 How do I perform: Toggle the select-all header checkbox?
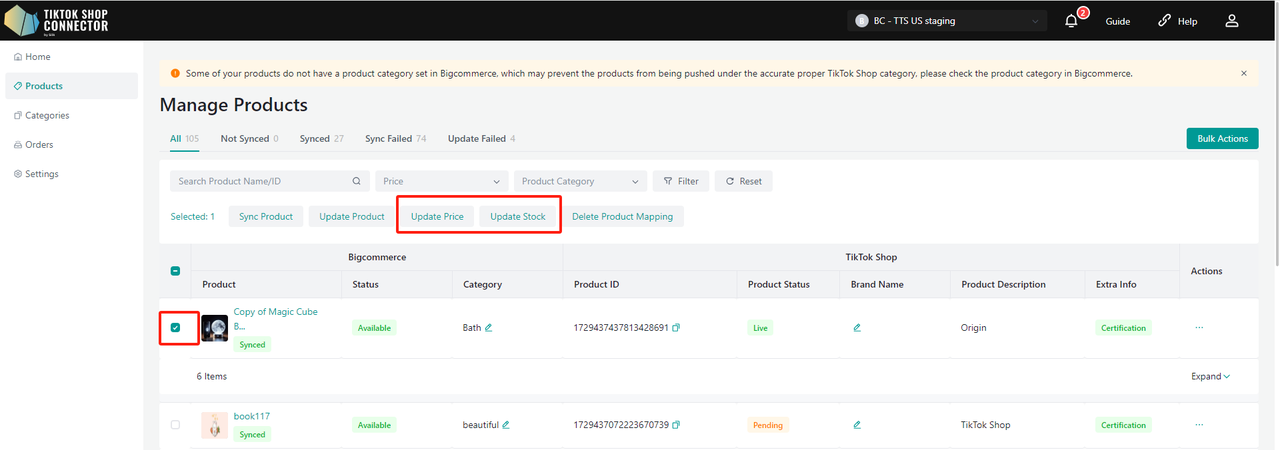(x=175, y=270)
